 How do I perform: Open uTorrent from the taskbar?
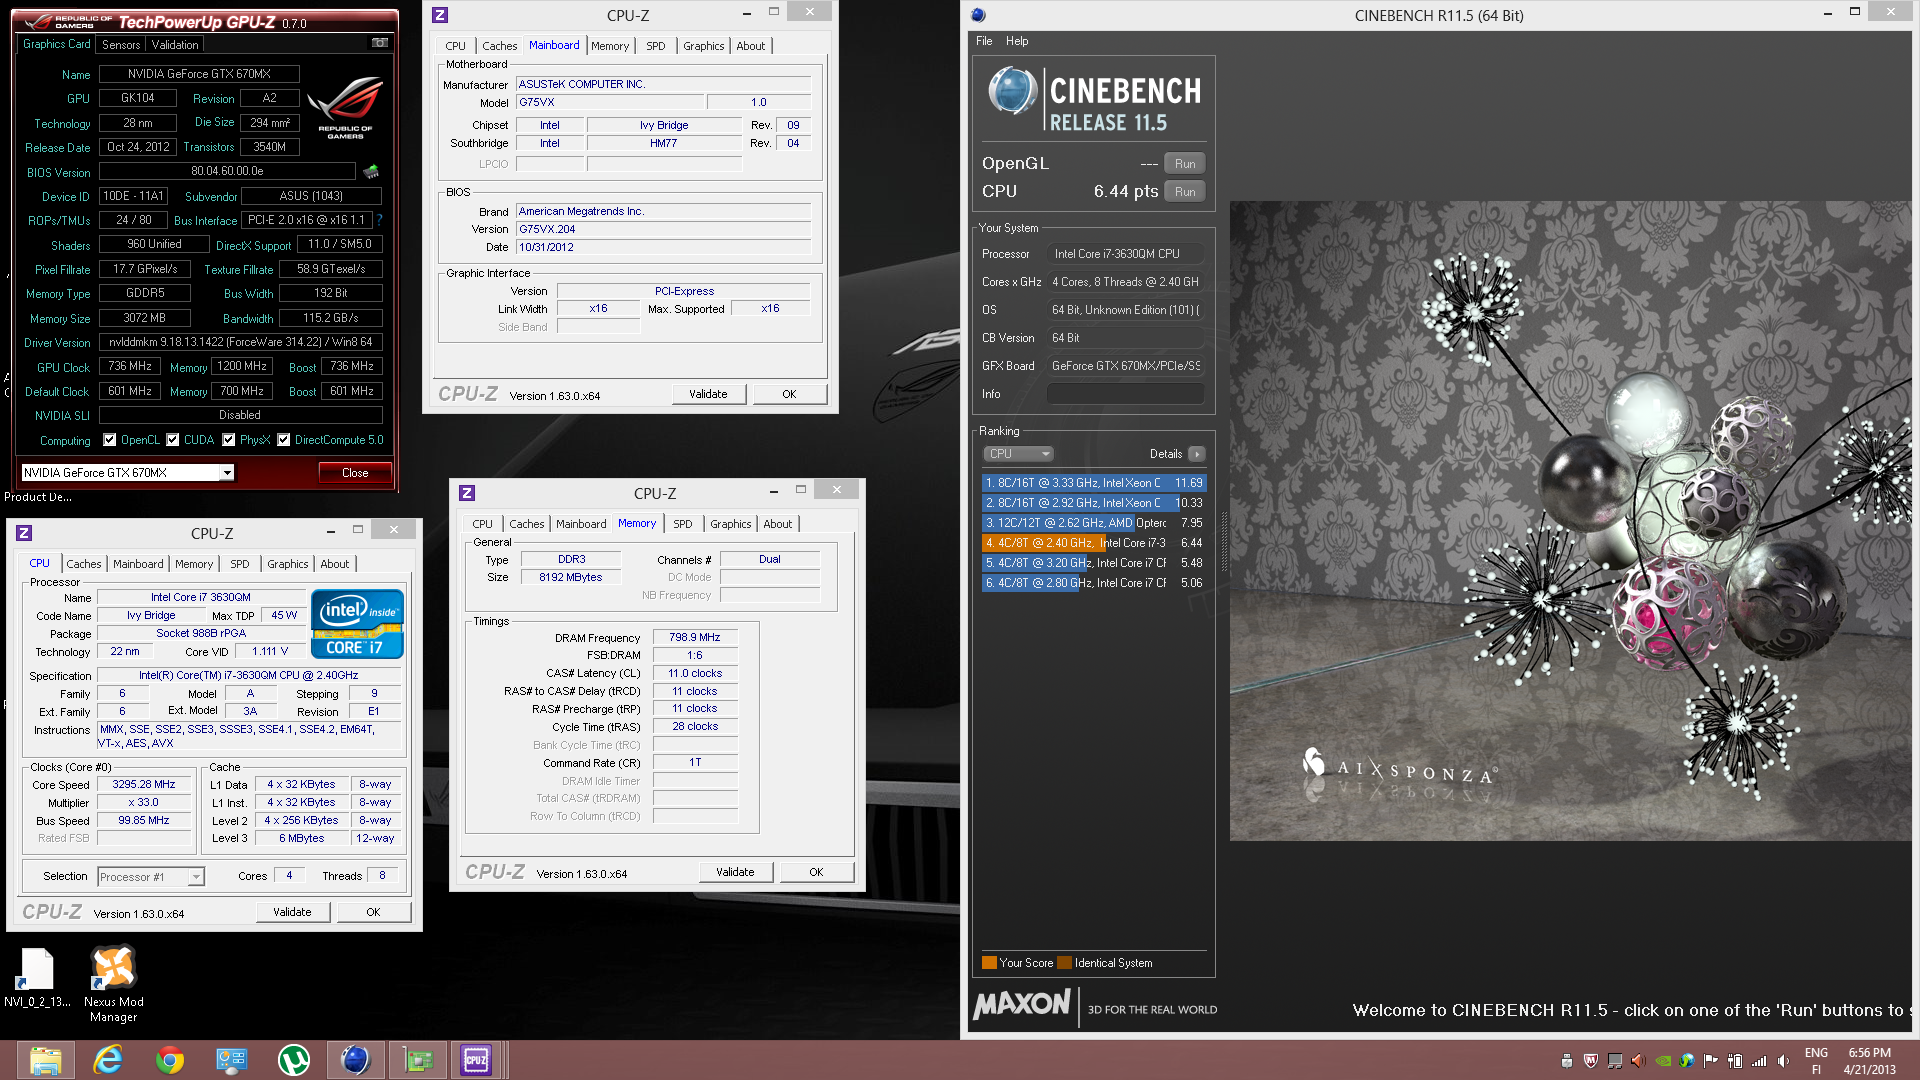click(293, 1060)
